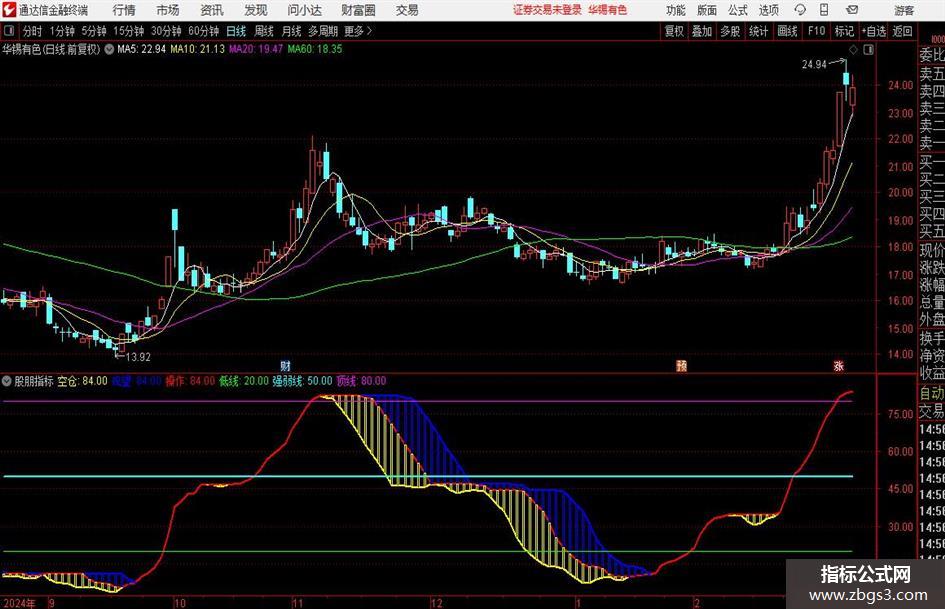Open the 行情 menu
The width and height of the screenshot is (945, 609).
click(x=124, y=10)
